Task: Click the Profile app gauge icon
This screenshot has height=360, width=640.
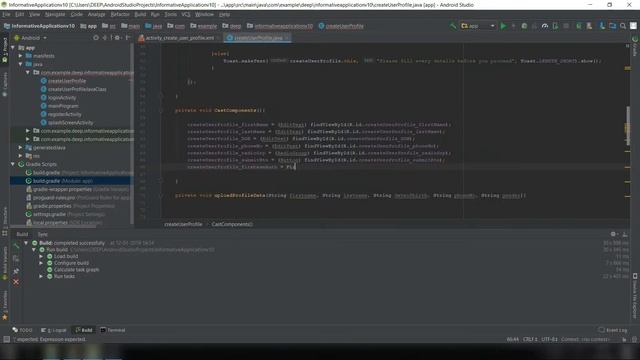Action: (545, 26)
